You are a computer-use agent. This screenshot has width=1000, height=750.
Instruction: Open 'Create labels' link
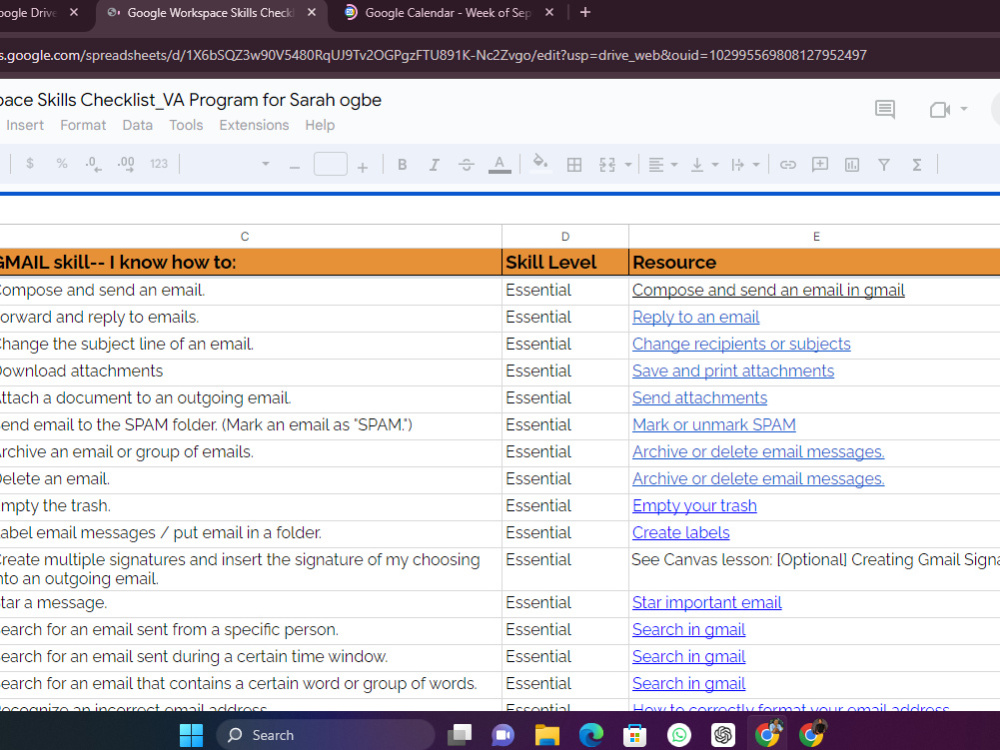[x=680, y=533]
